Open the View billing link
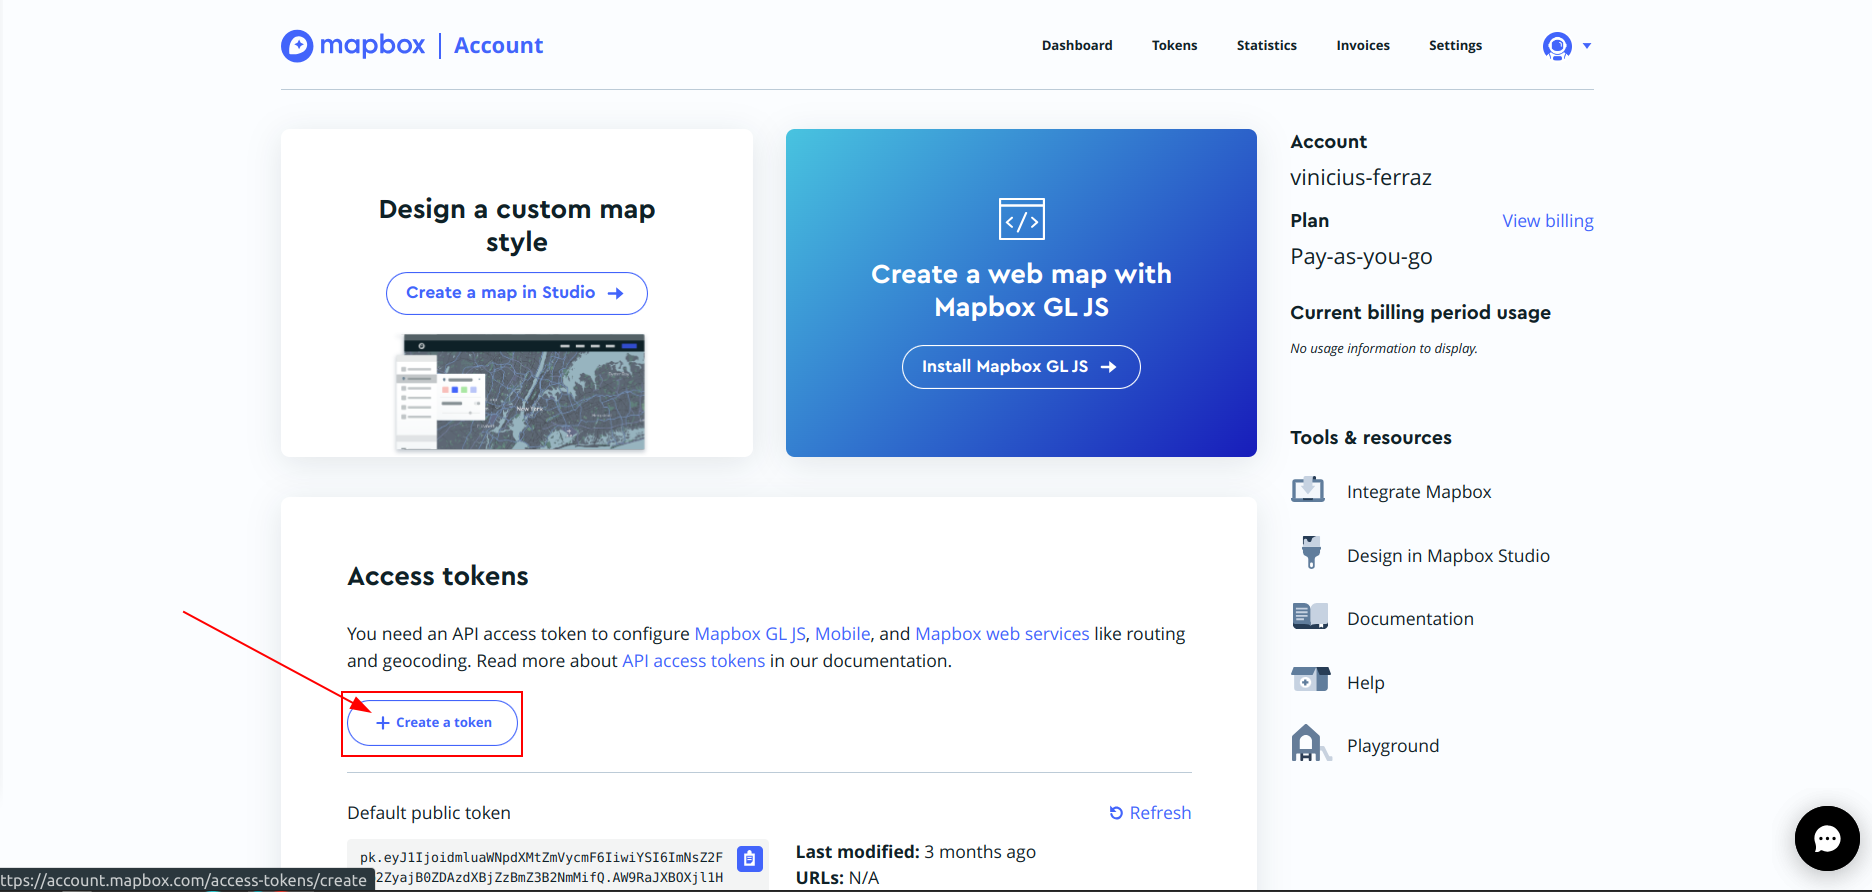This screenshot has width=1872, height=892. coord(1547,221)
